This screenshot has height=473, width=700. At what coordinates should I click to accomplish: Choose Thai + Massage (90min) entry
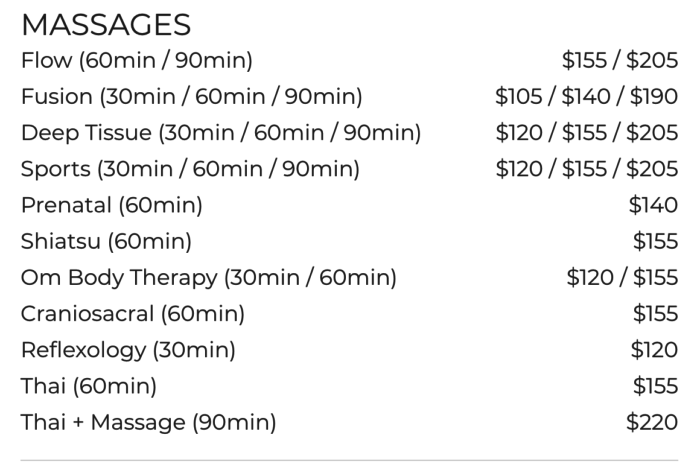149,422
